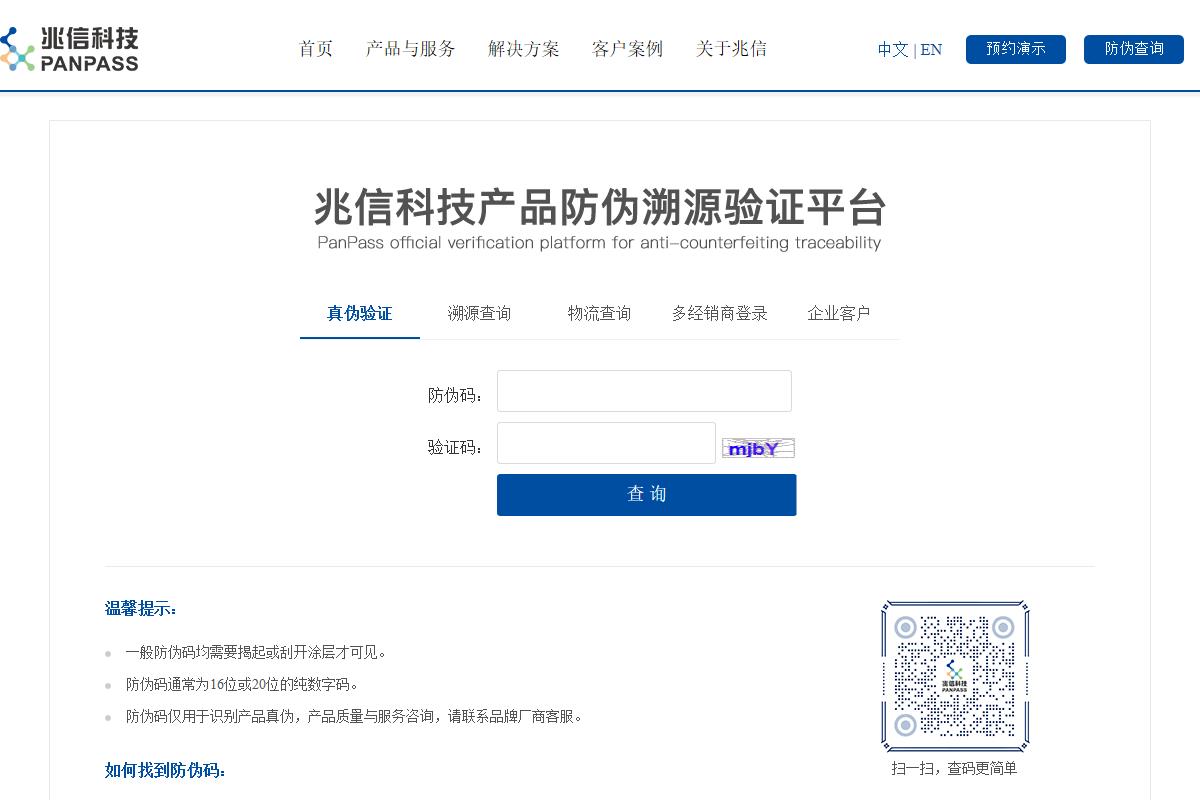
Task: Focus the 防伪码 input field
Action: (644, 391)
